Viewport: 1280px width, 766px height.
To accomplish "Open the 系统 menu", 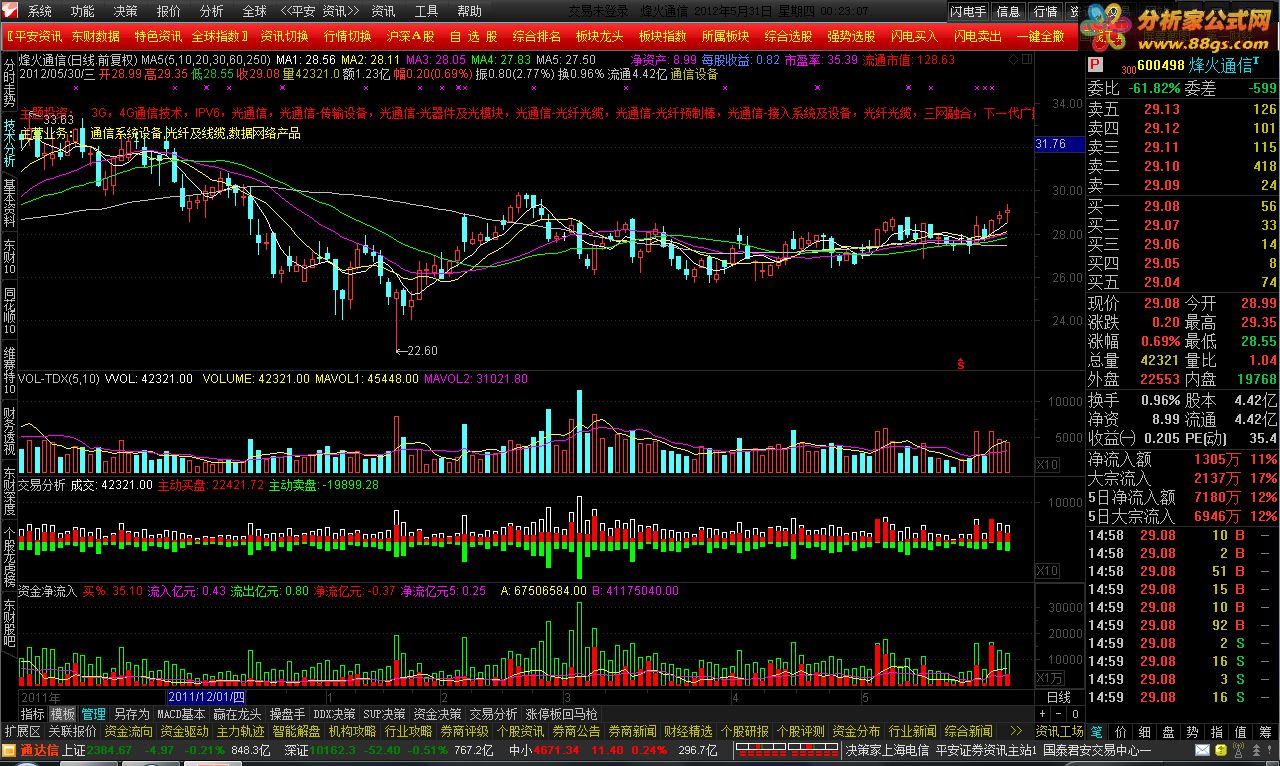I will [40, 11].
